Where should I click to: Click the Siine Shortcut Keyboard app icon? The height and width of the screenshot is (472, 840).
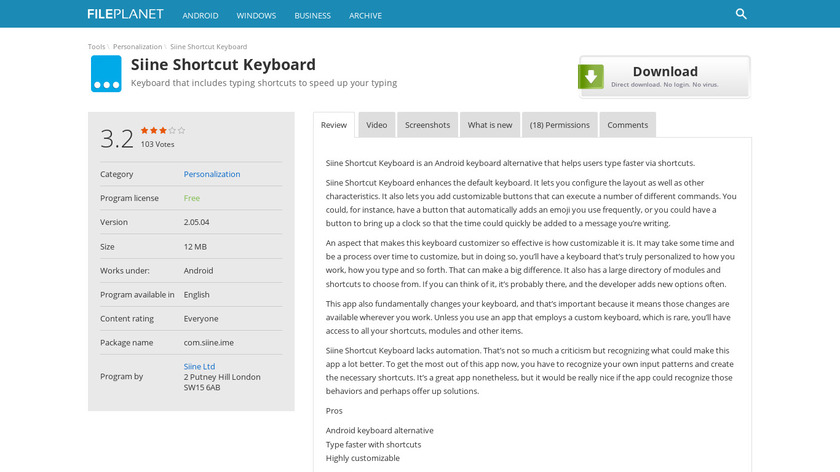106,74
